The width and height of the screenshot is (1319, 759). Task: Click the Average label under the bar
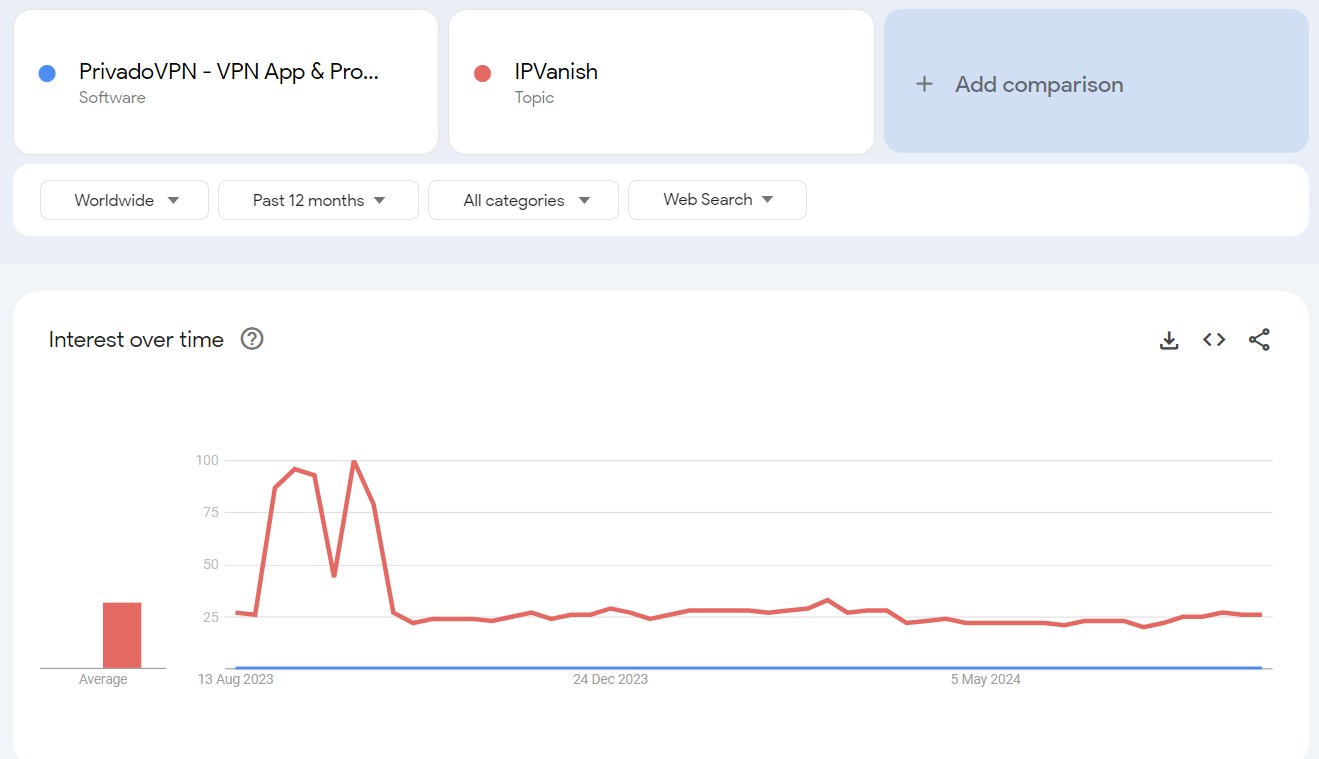(103, 679)
